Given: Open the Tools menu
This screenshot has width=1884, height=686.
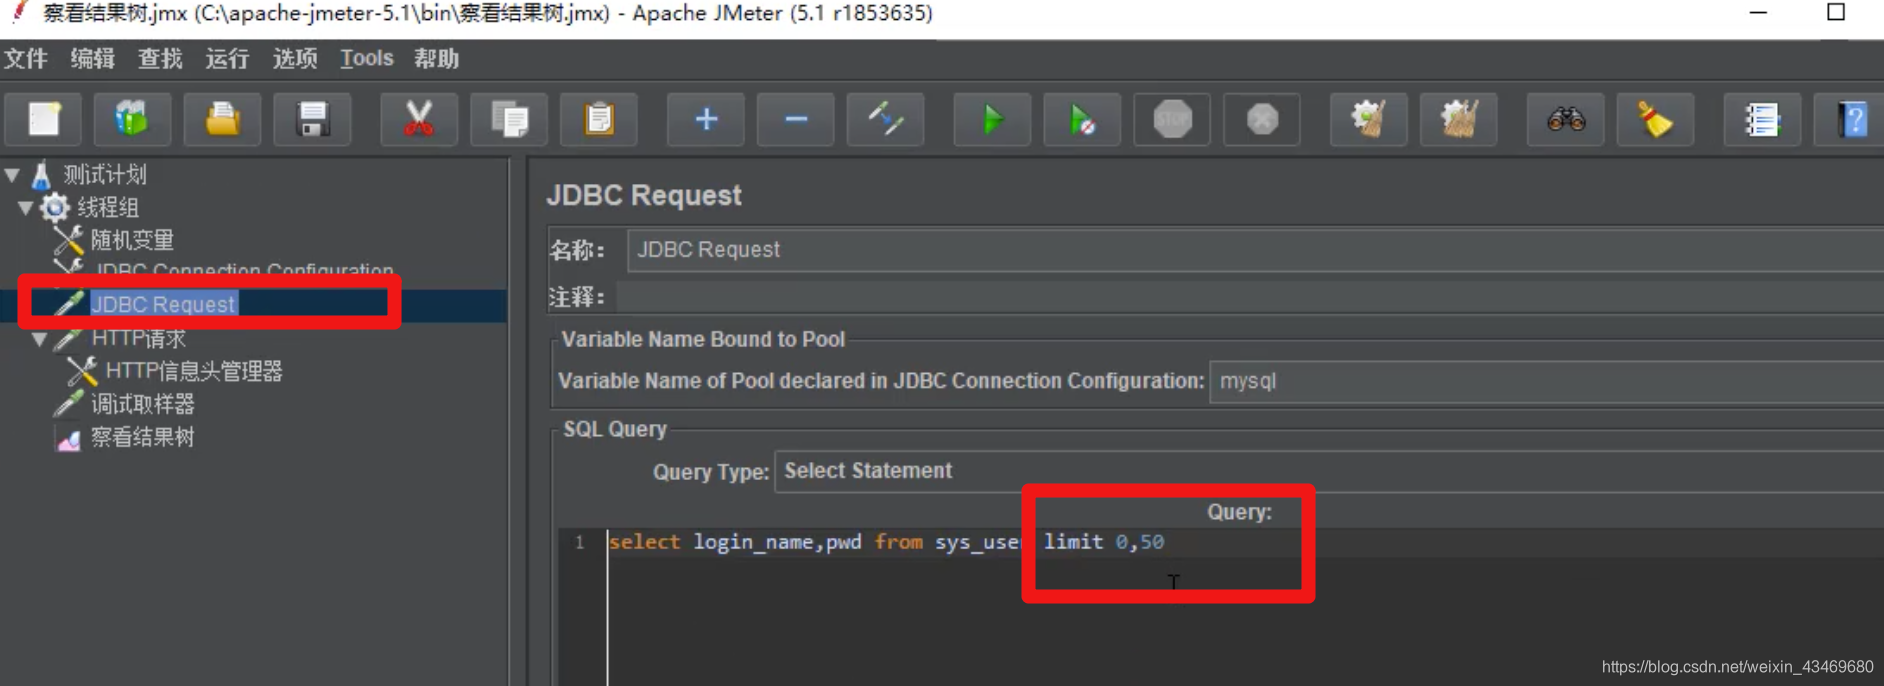Looking at the screenshot, I should (x=366, y=59).
